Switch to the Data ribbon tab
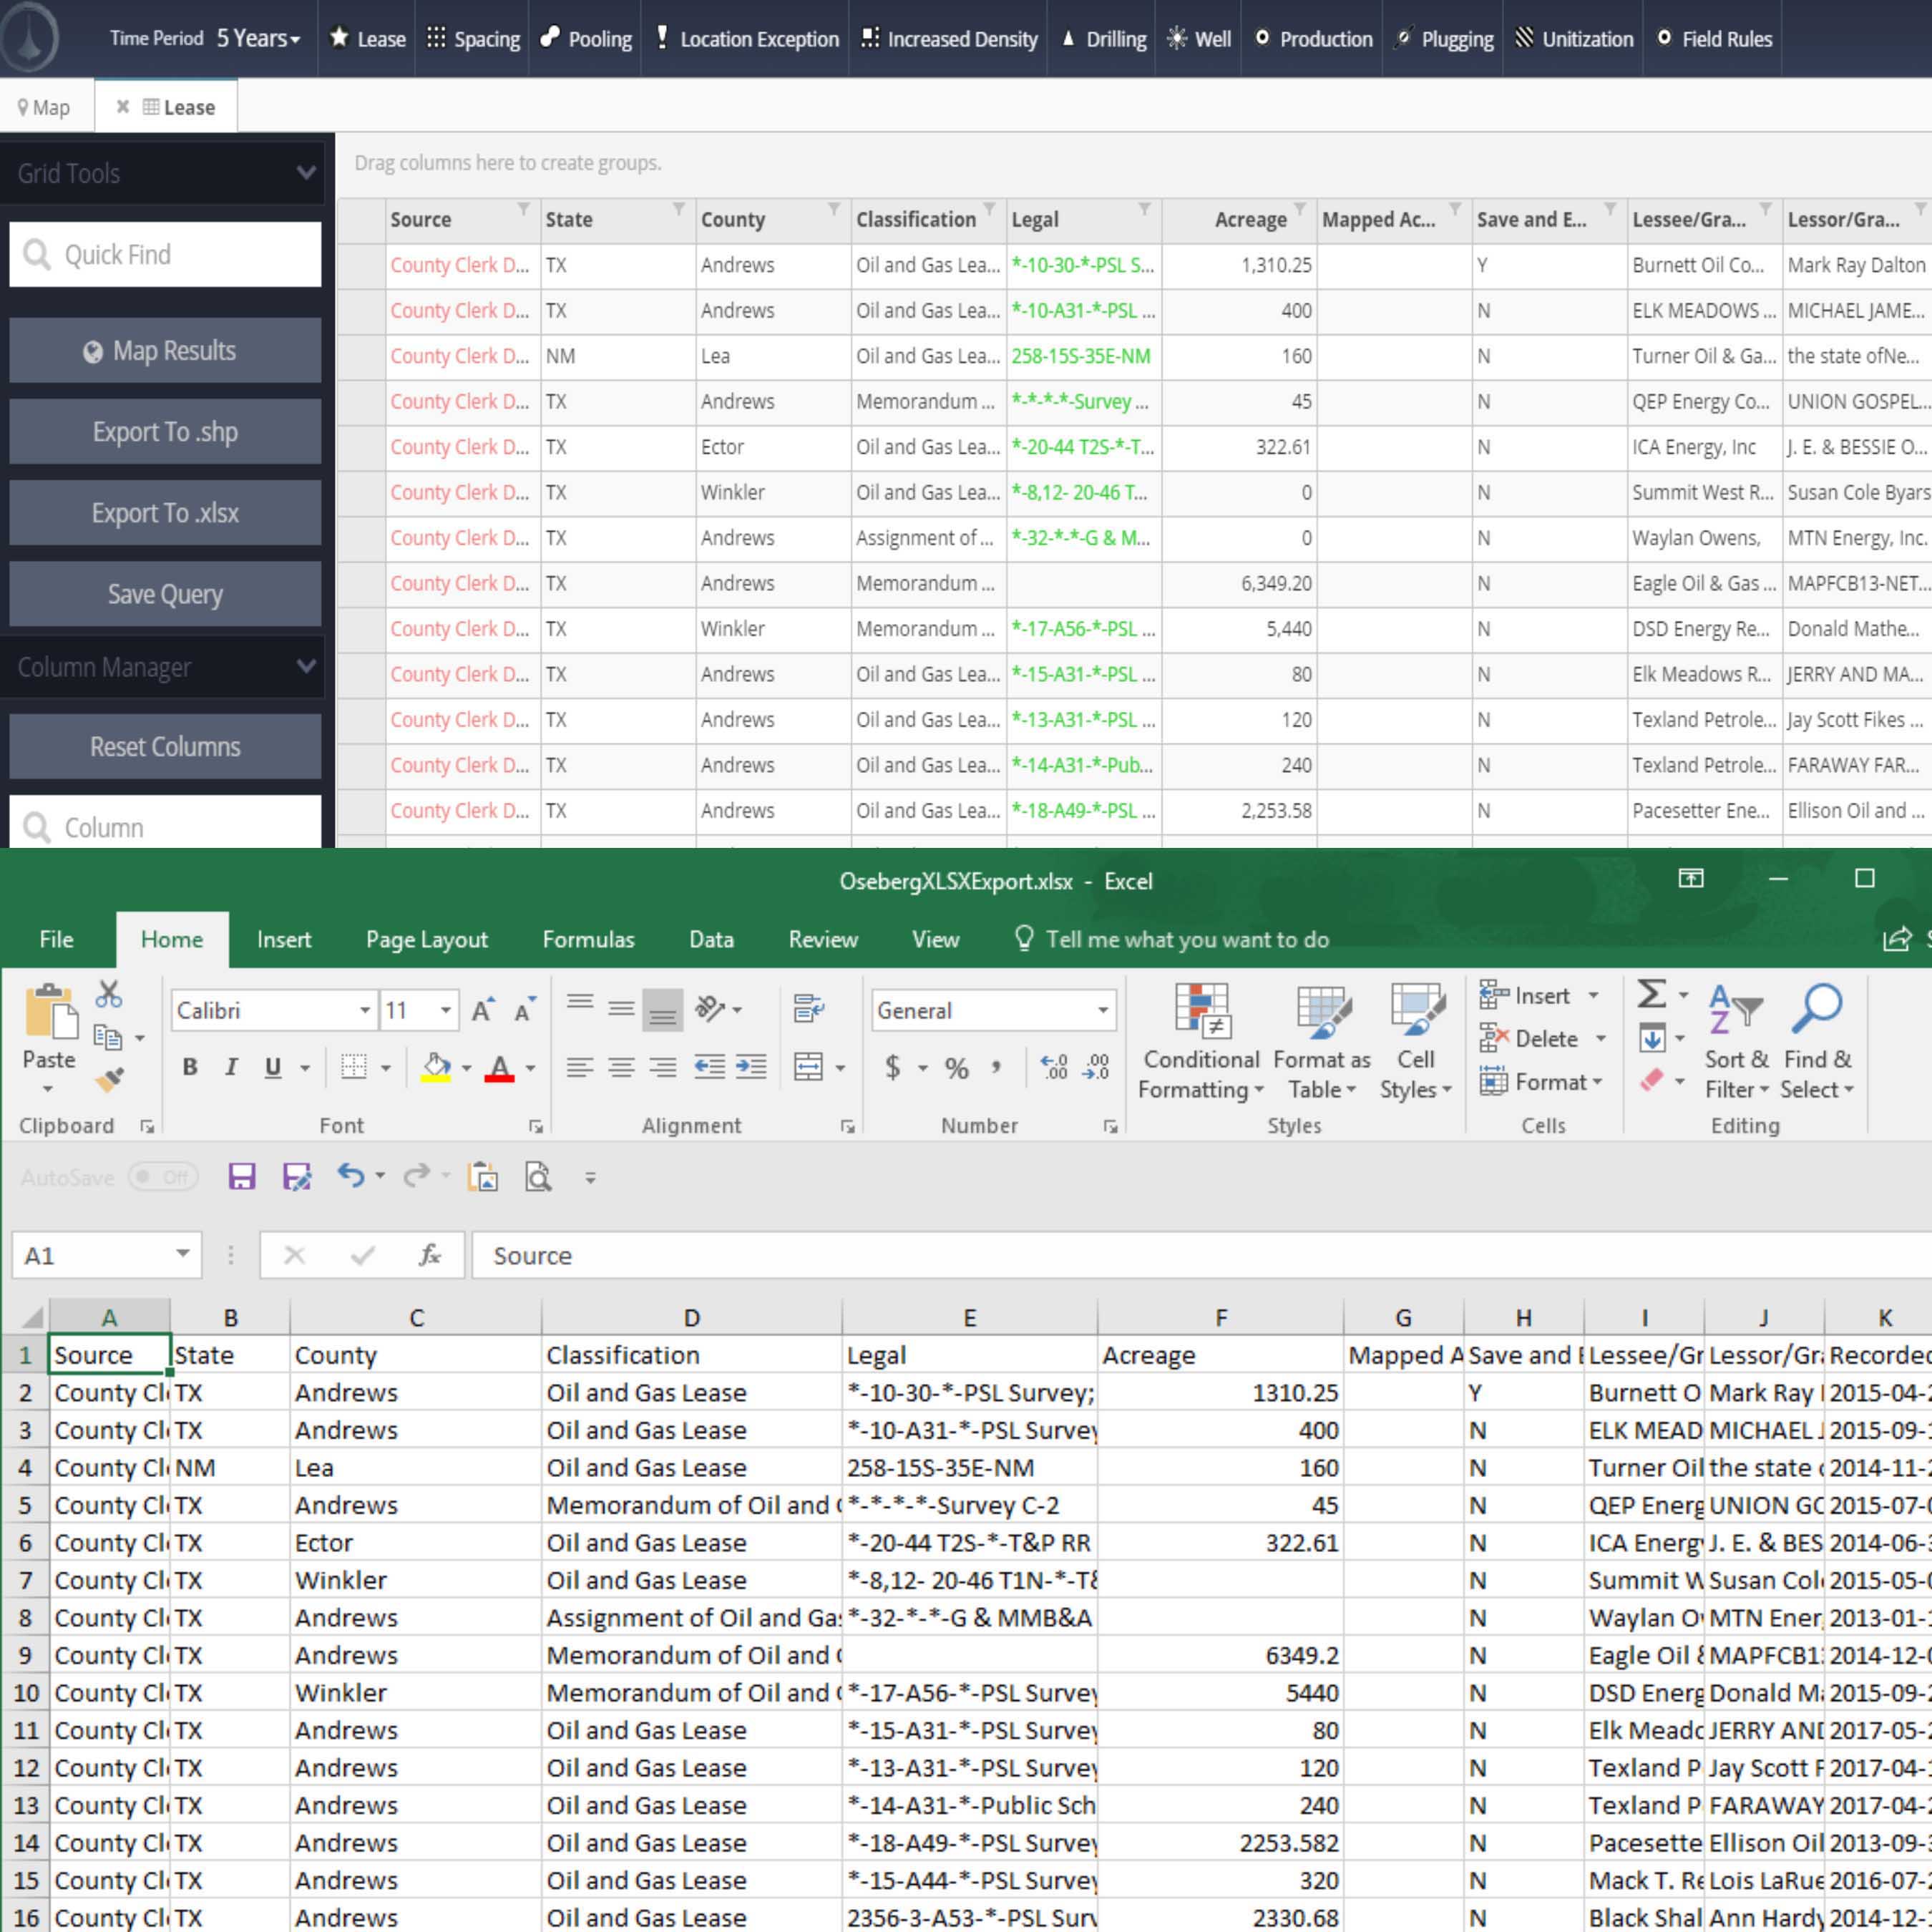 click(x=711, y=939)
